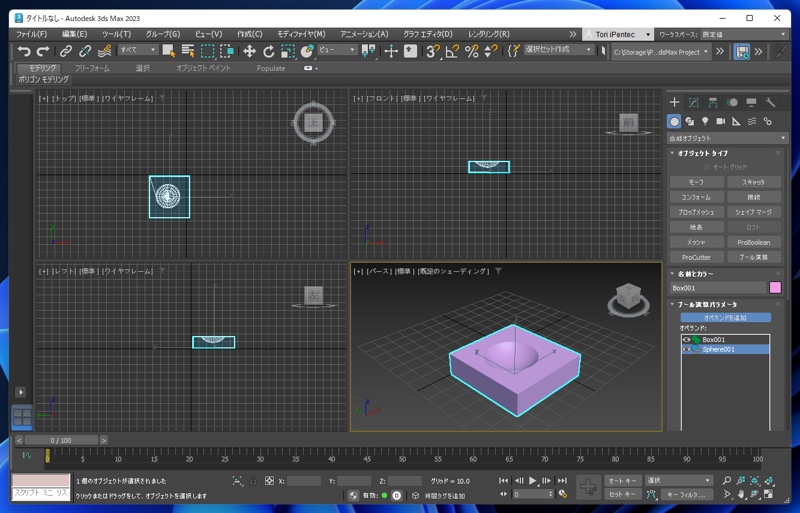The width and height of the screenshot is (800, 513).
Task: Select the Helpers category icon
Action: (x=736, y=121)
